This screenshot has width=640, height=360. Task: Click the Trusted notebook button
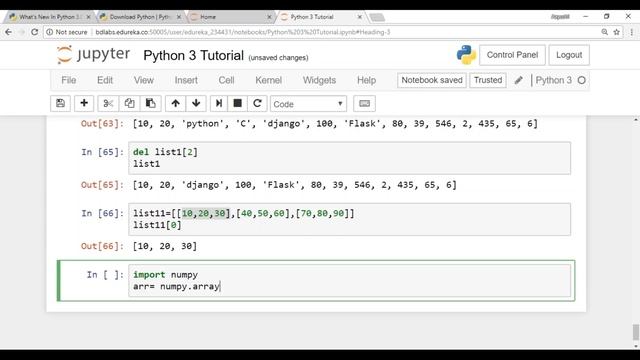pos(488,80)
